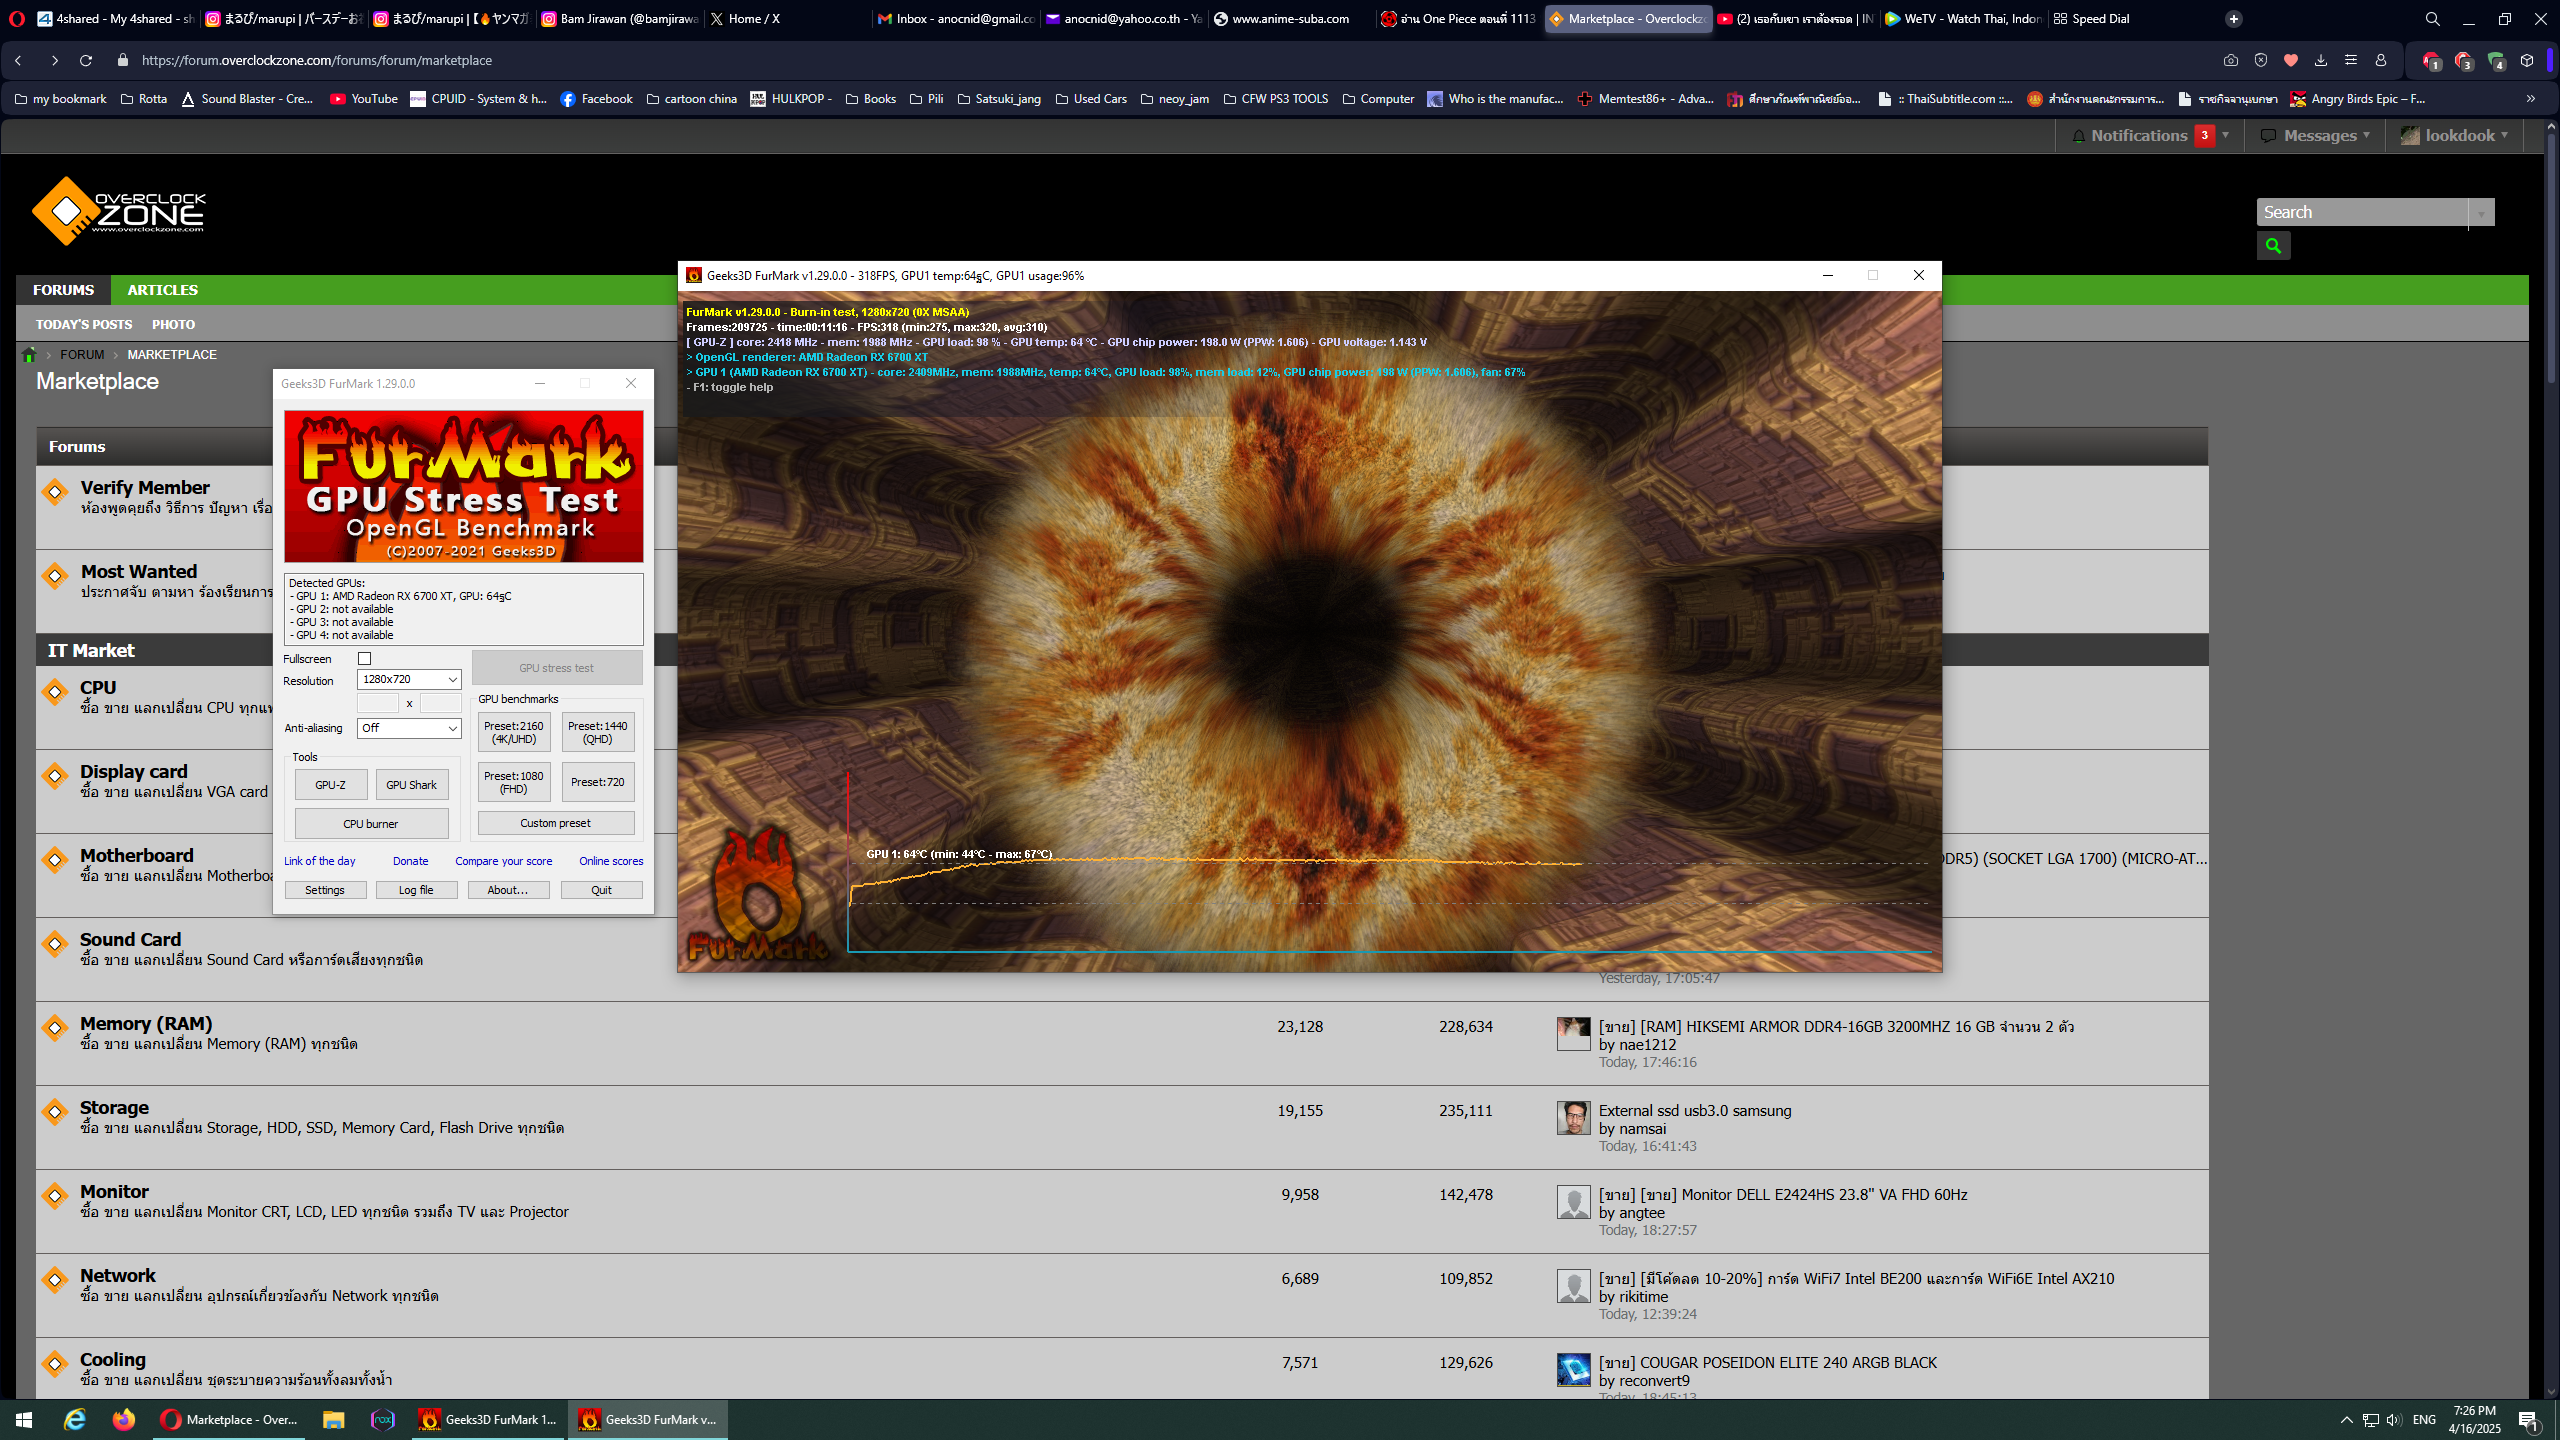Click the GPU-Z tool button
The height and width of the screenshot is (1440, 2560).
click(331, 785)
